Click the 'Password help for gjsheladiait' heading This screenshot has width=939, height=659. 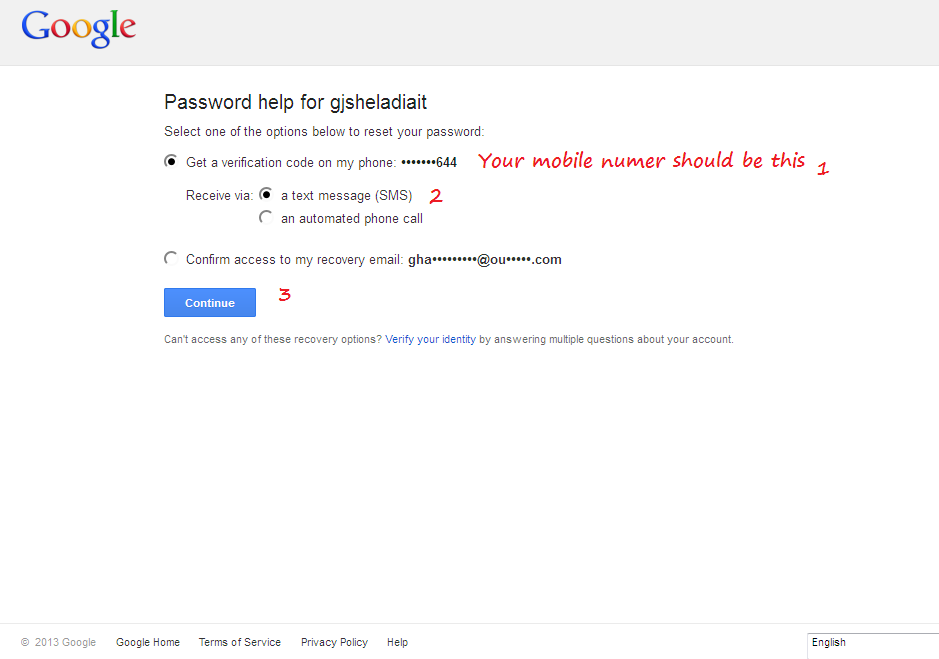coord(295,102)
